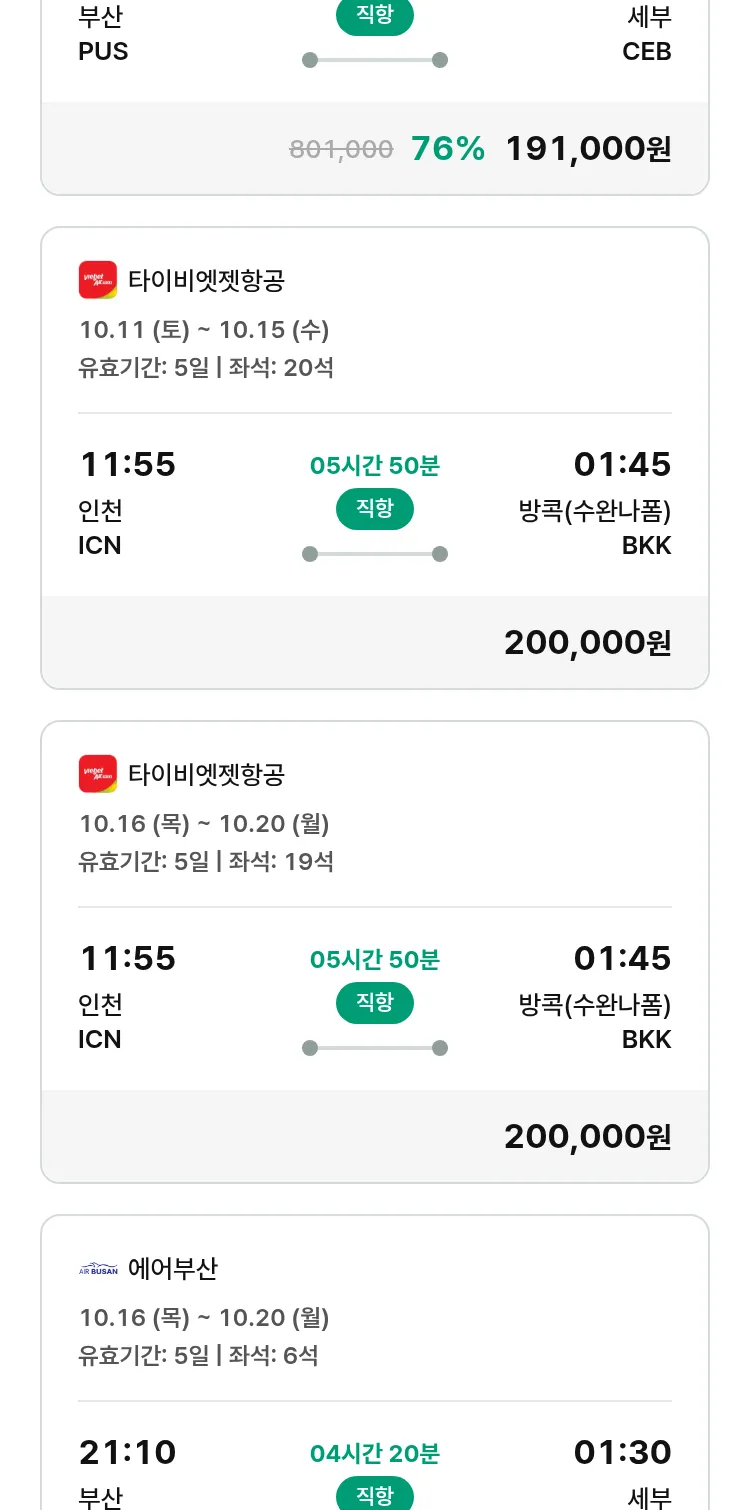Viewport: 750px width, 1510px height.
Task: Select the CEB airport code
Action: pos(647,51)
